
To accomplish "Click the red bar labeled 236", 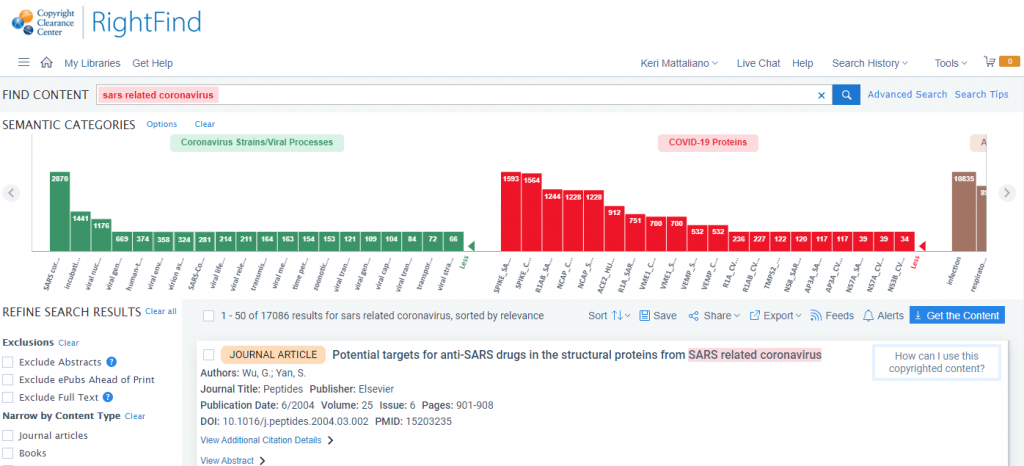I will coord(739,241).
